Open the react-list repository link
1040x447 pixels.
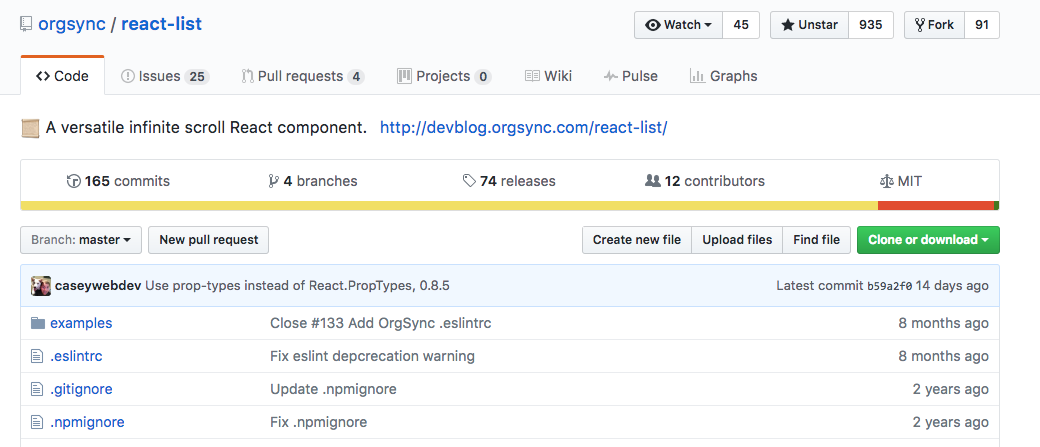[161, 25]
